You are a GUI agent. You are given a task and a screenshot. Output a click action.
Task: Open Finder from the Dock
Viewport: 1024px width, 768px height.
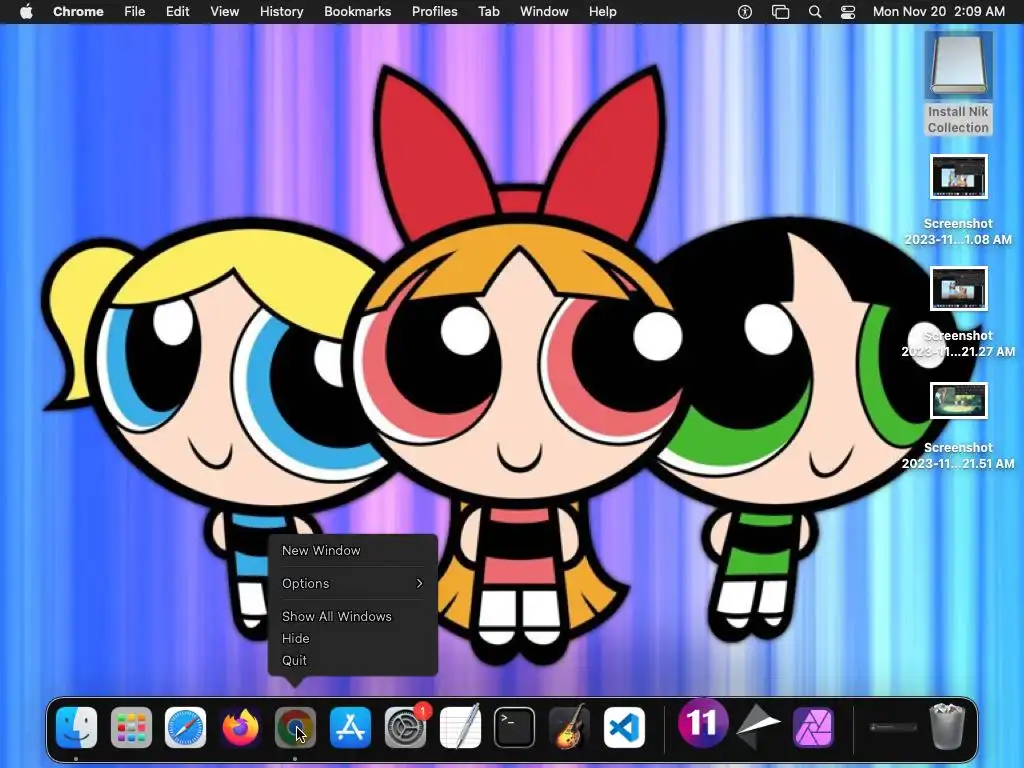[76, 728]
